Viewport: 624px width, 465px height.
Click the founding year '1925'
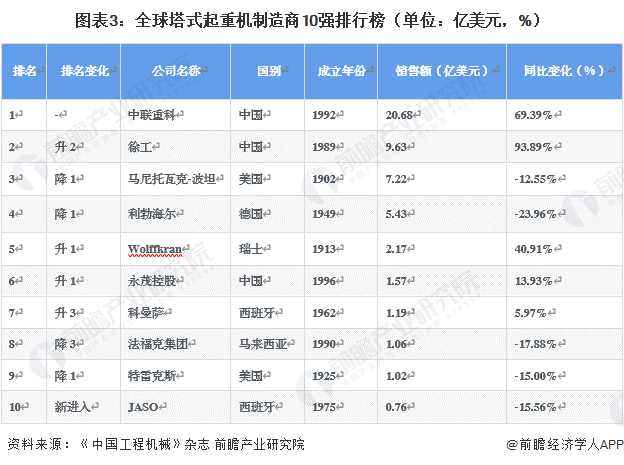click(x=324, y=376)
